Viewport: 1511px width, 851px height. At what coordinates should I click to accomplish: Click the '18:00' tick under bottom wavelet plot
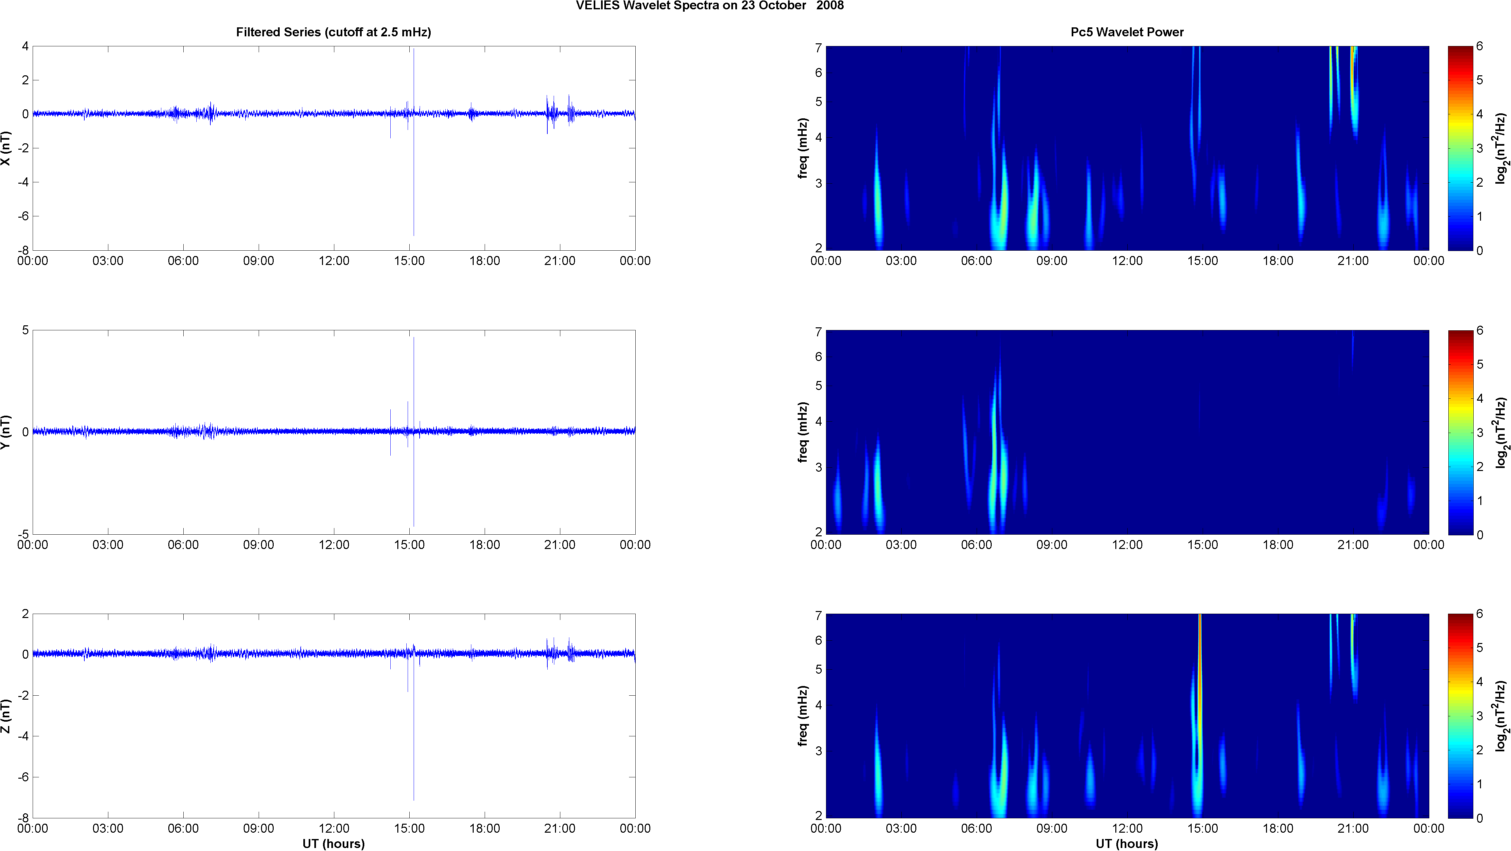pyautogui.click(x=1278, y=828)
